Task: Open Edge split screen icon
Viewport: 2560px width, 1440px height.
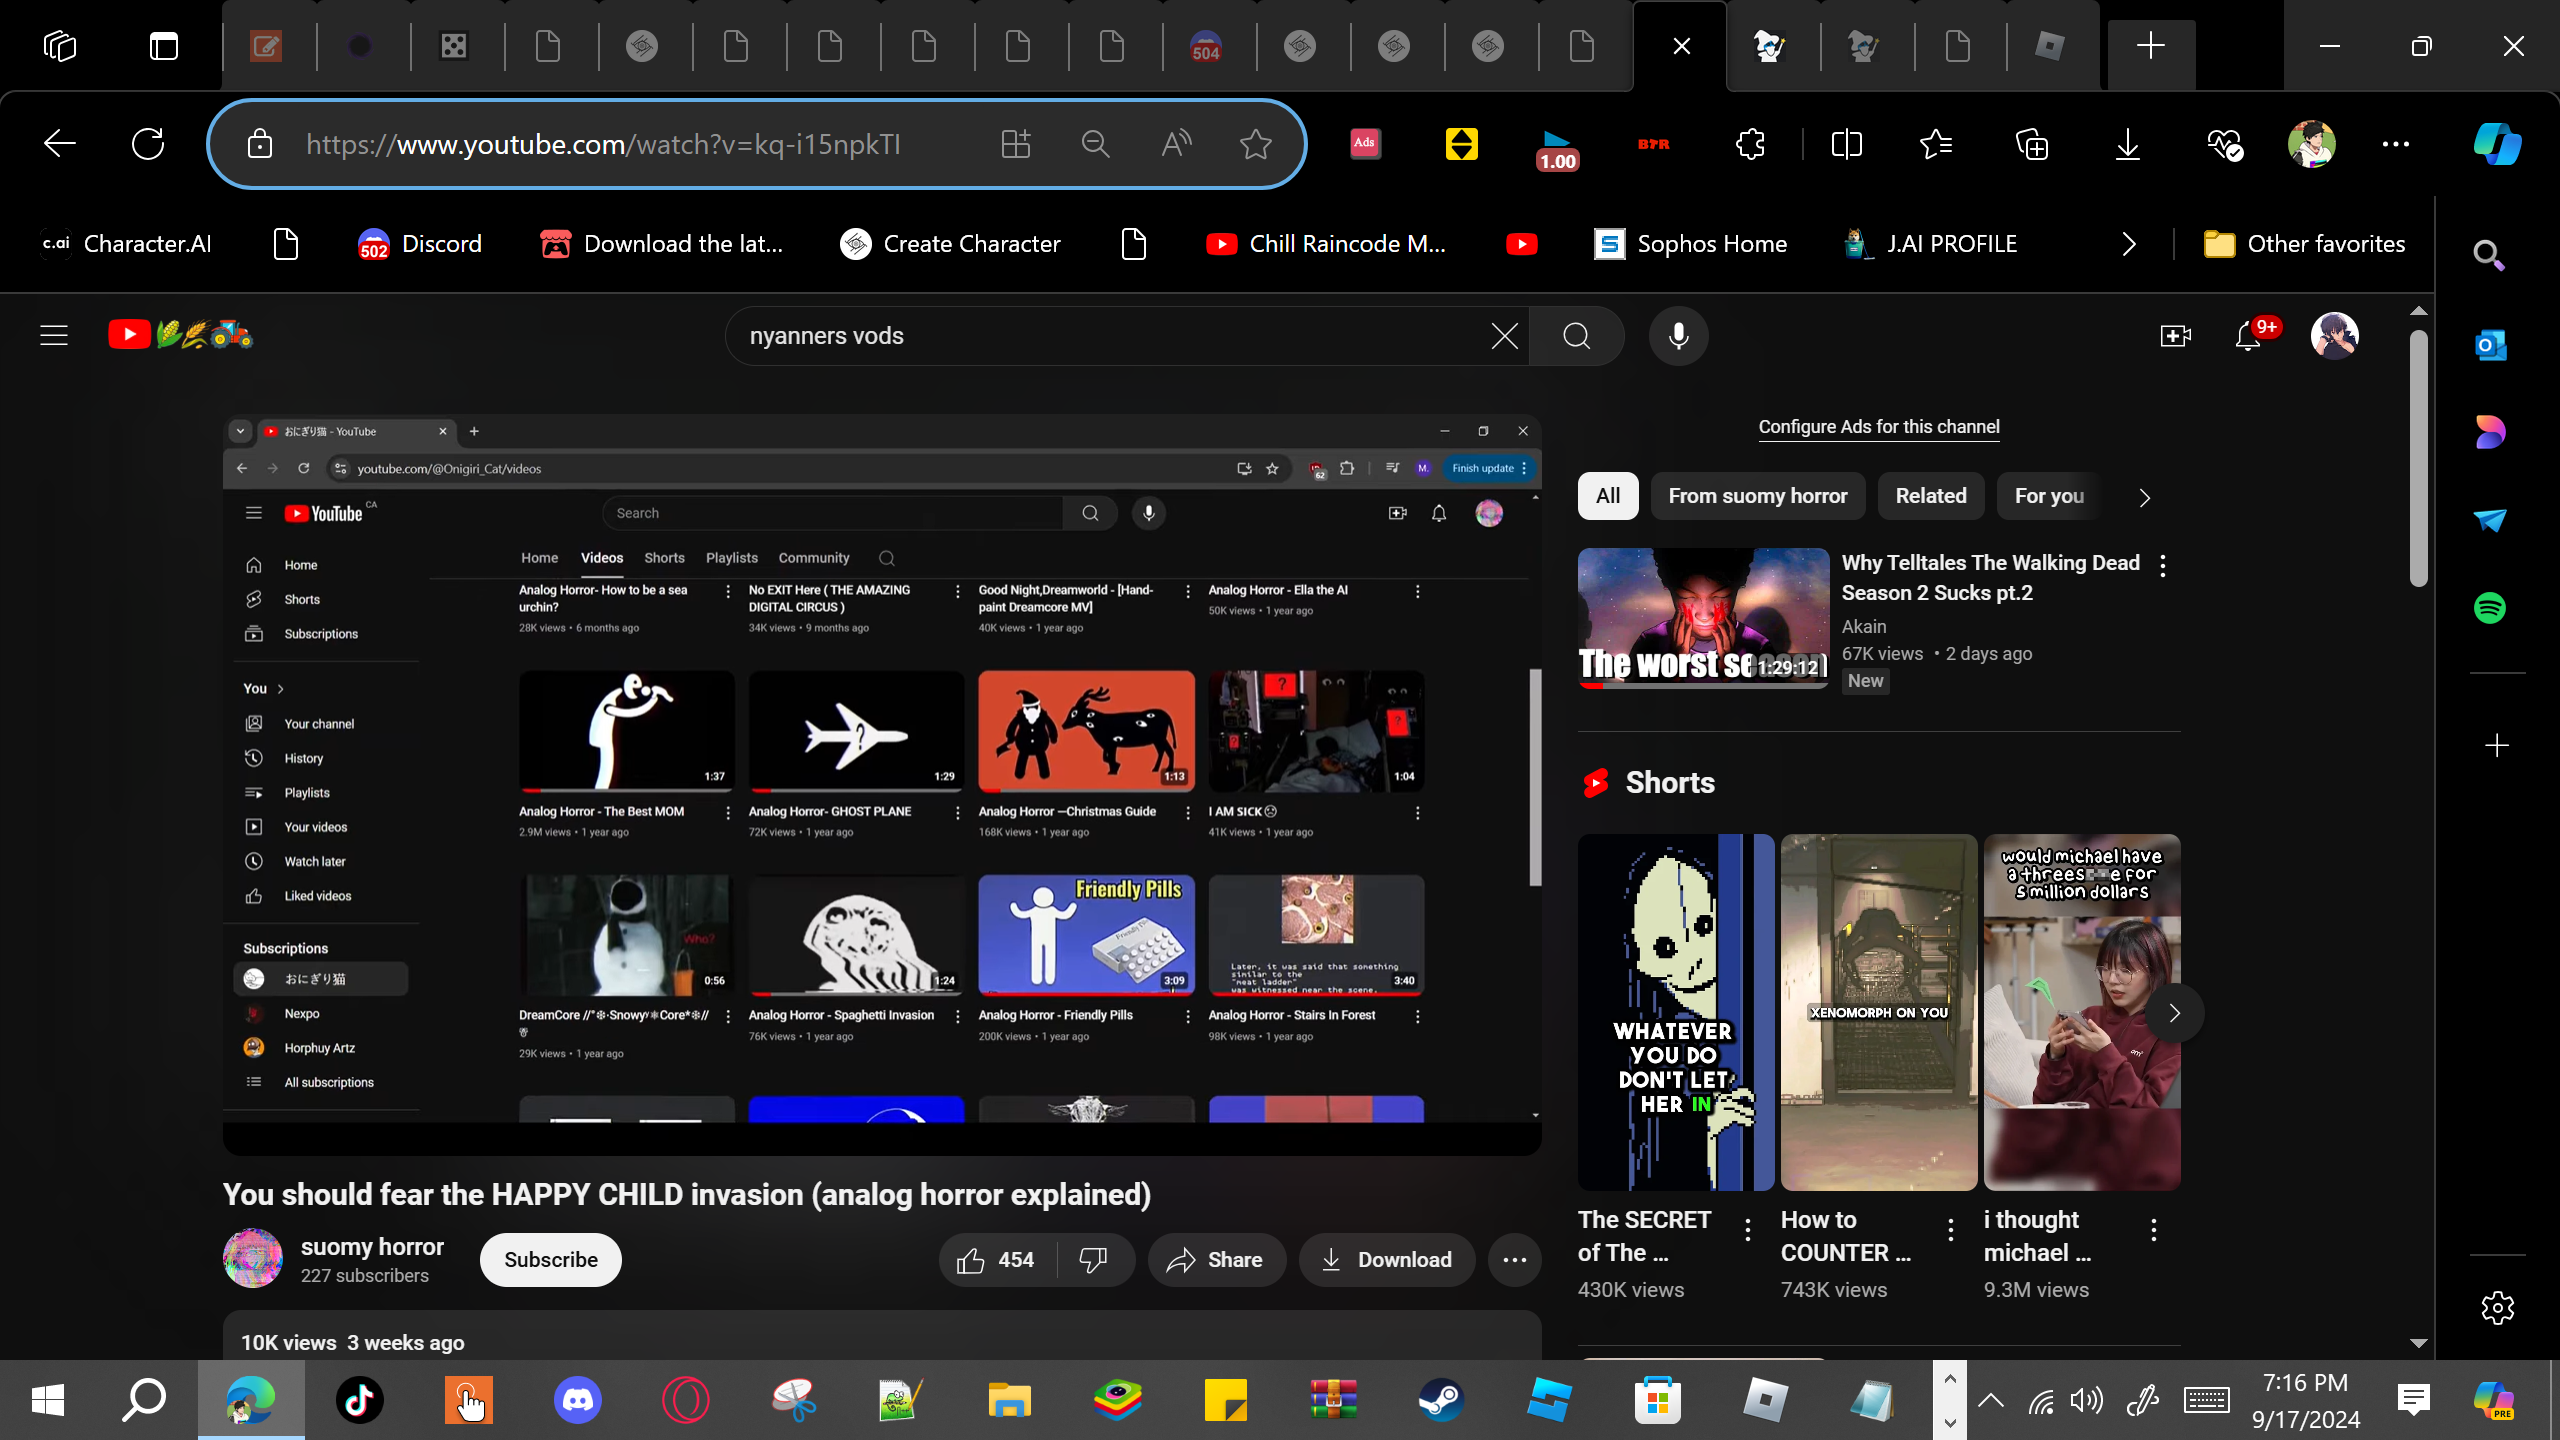Action: (x=1846, y=144)
